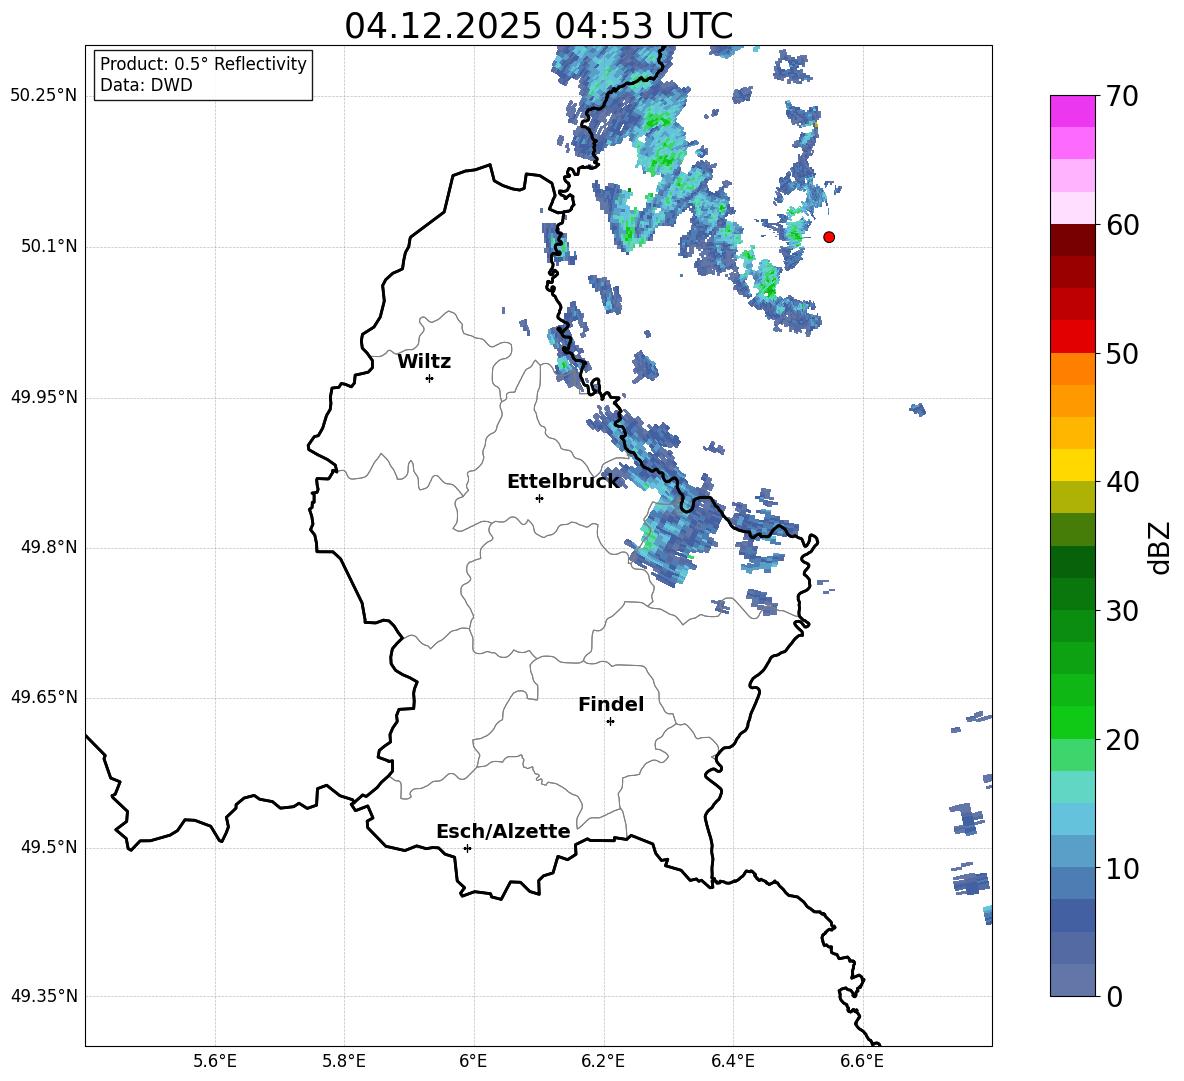Click the Findel station cross marker
Image resolution: width=1184 pixels, height=1081 pixels.
pos(610,722)
